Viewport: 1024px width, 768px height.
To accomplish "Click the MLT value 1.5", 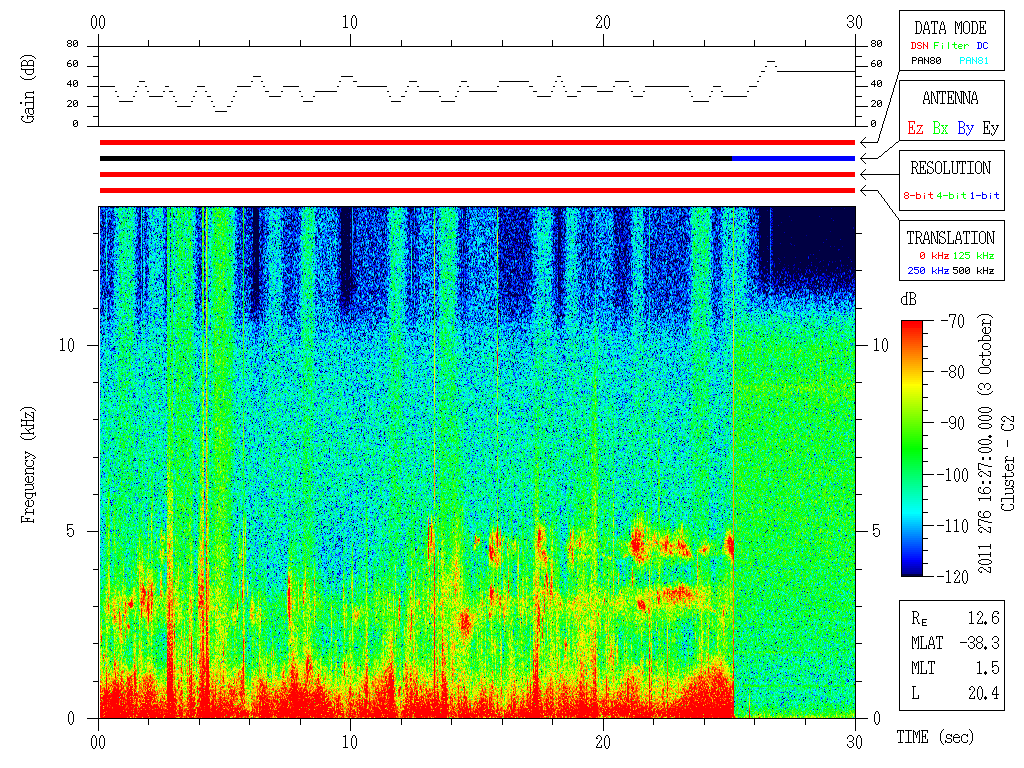I will (x=987, y=668).
